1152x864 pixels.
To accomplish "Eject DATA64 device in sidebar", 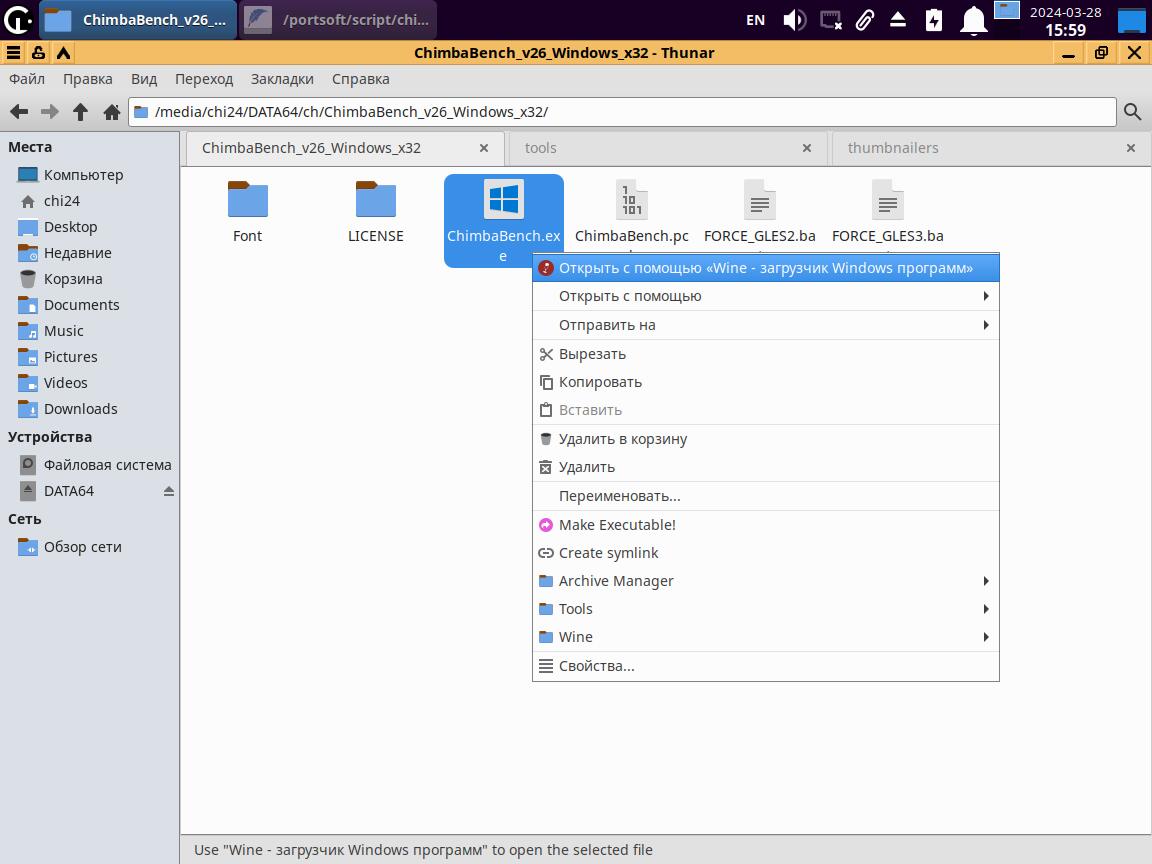I will [169, 491].
